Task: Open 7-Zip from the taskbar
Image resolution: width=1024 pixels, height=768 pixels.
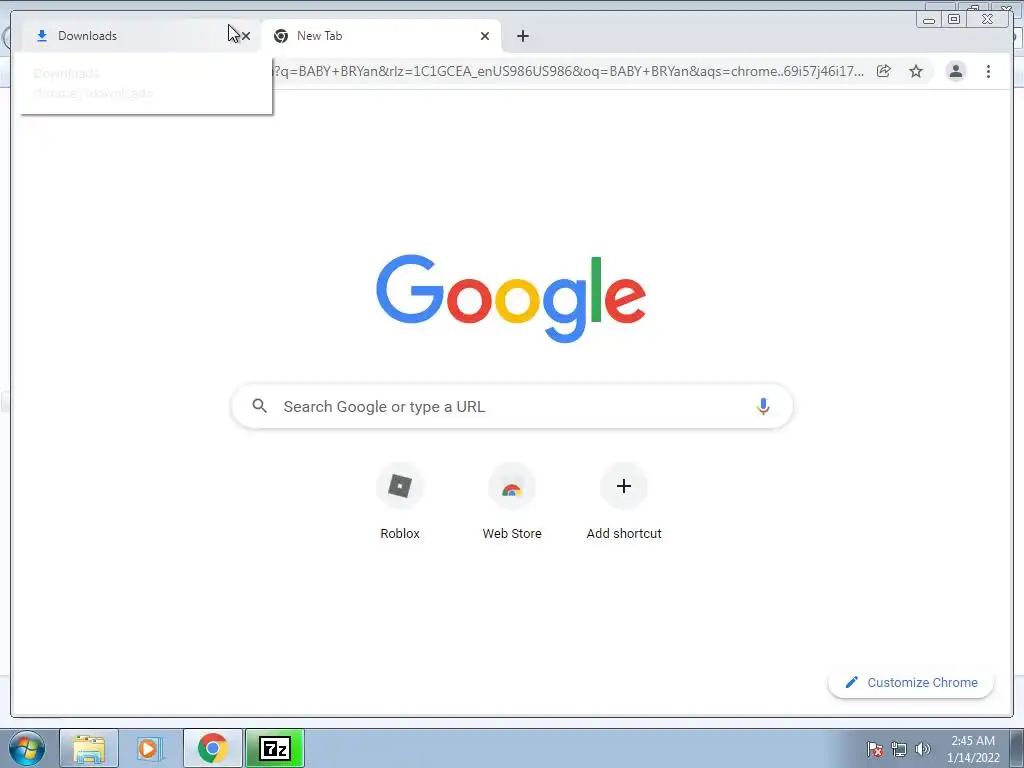Action: coord(274,748)
